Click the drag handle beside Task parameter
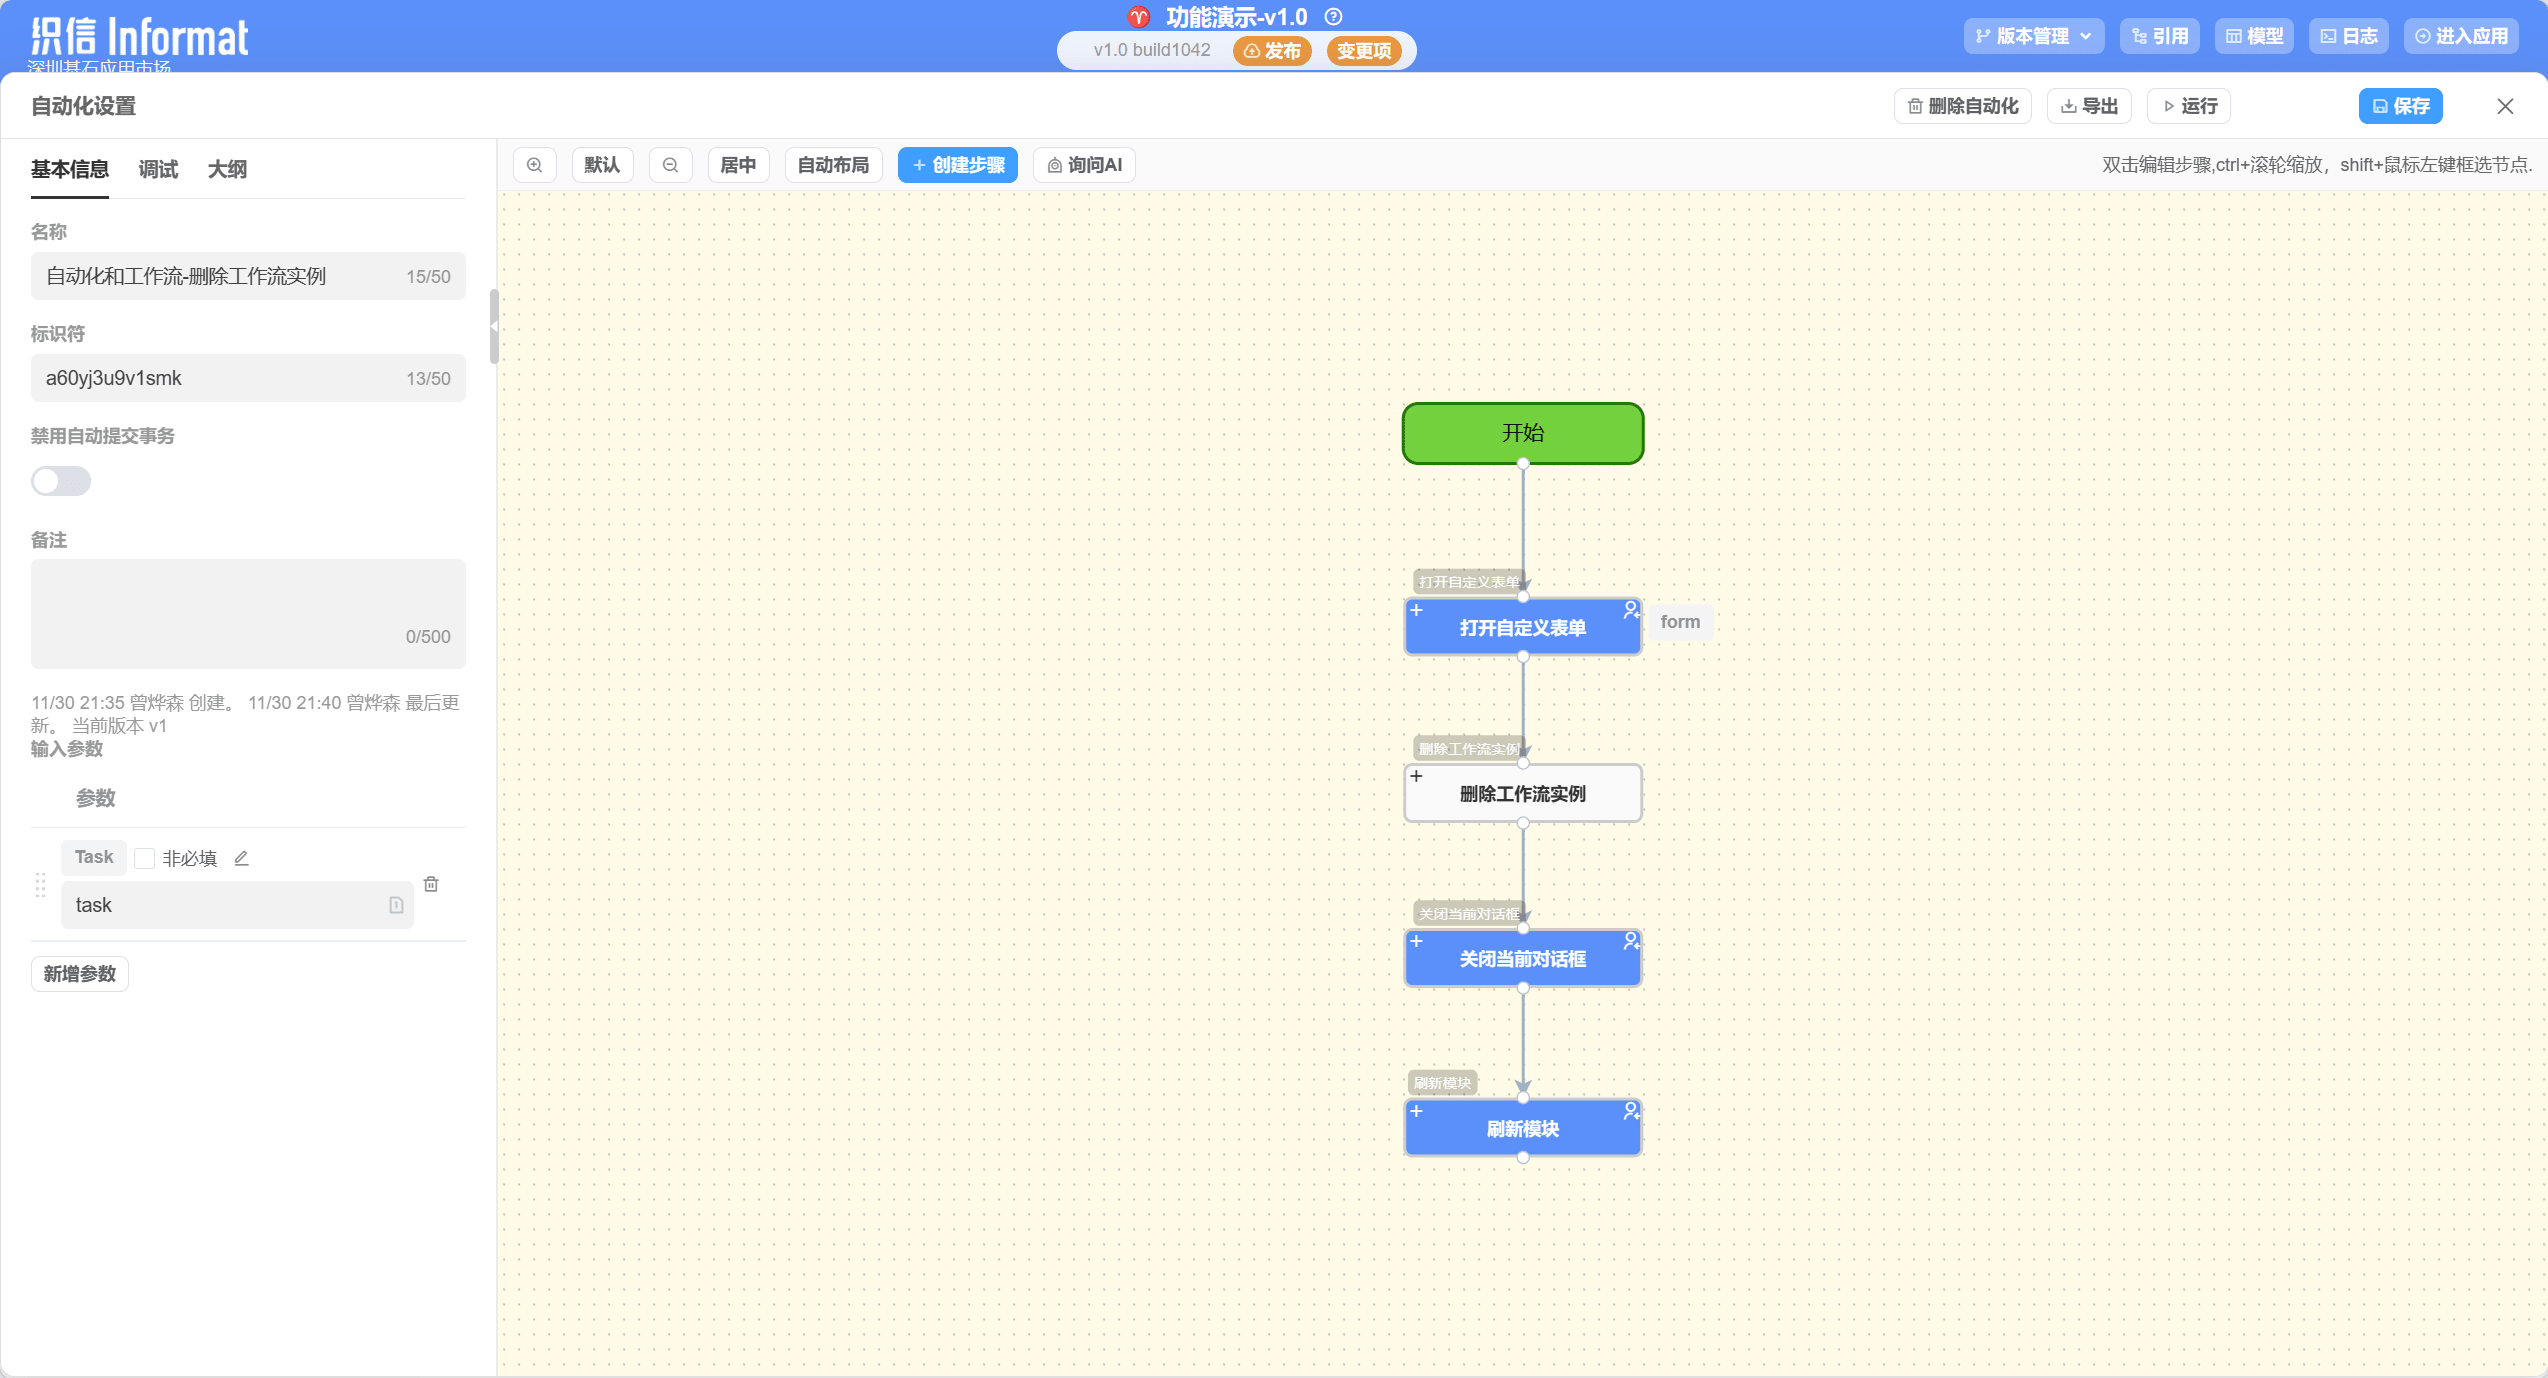2548x1378 pixels. [41, 885]
